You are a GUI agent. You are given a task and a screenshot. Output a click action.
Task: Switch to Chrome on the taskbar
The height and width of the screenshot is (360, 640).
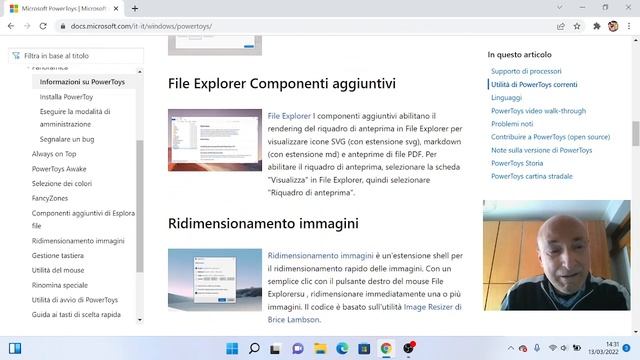coord(386,348)
